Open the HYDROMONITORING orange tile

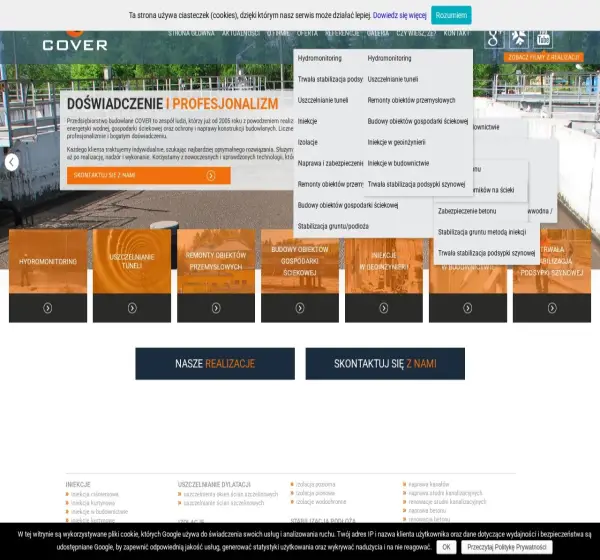(x=48, y=261)
